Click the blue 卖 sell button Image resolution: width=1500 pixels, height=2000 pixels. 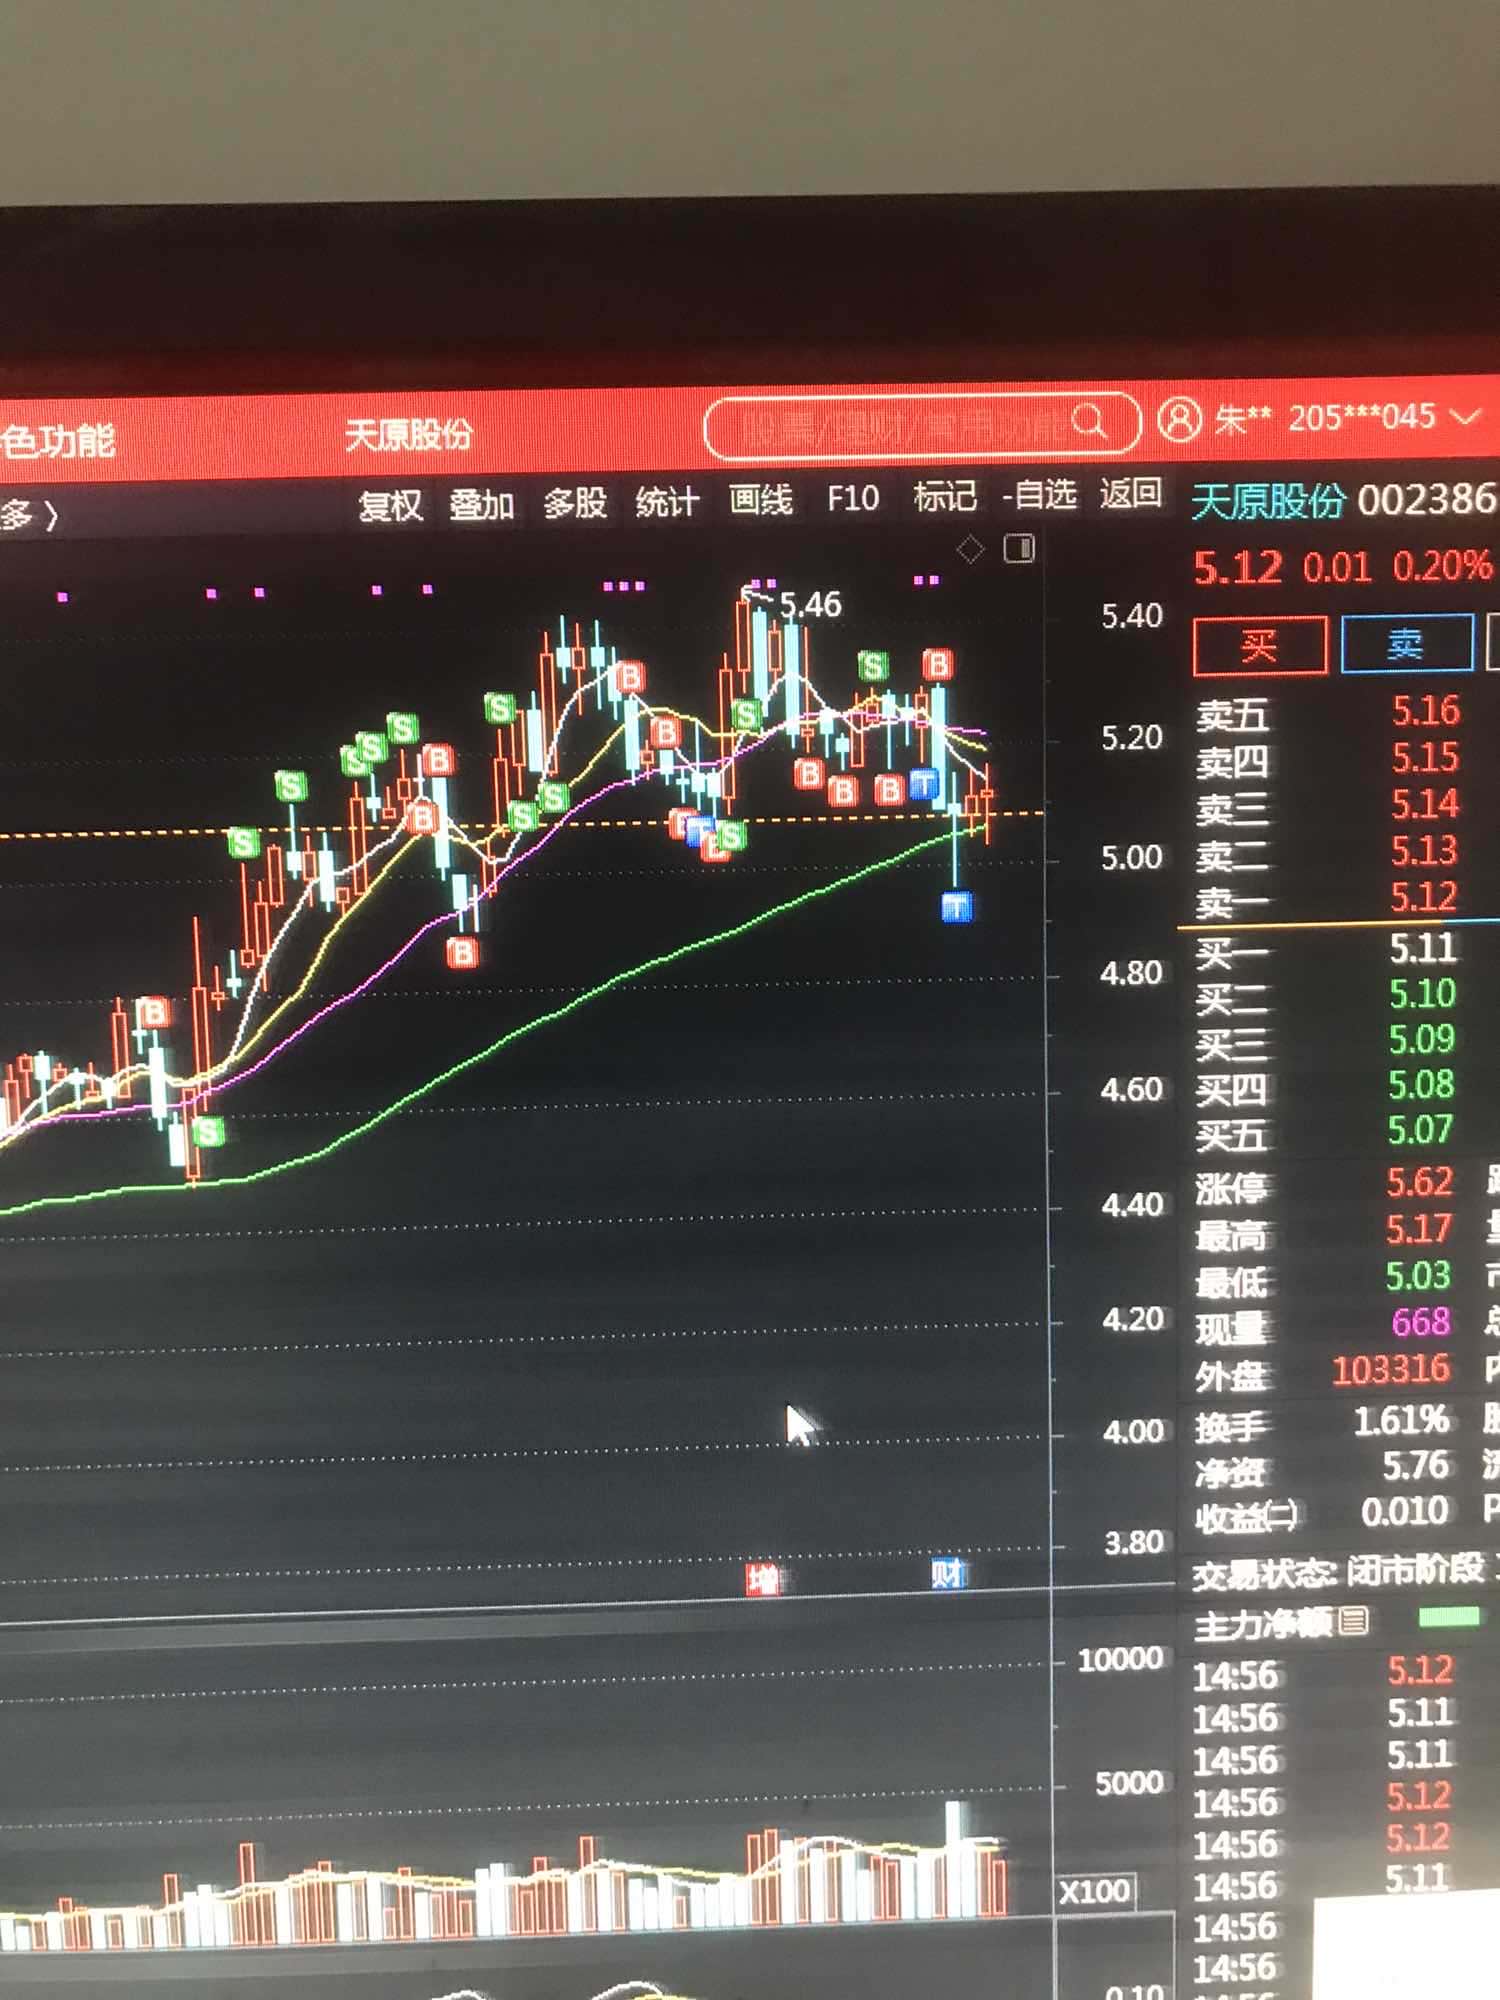(x=1406, y=643)
